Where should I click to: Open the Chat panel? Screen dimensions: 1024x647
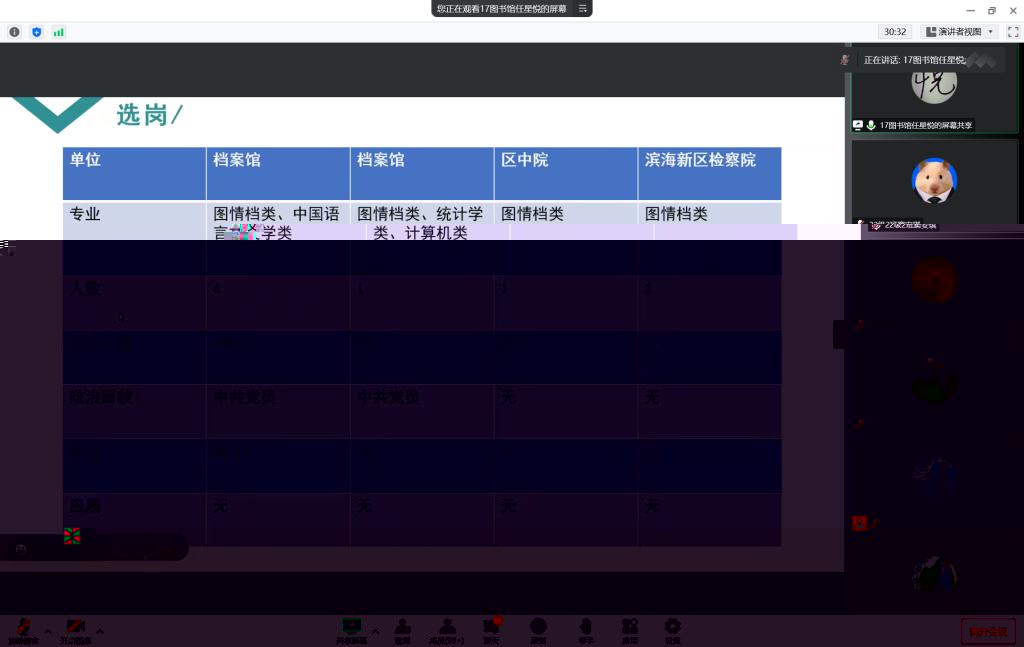coord(491,629)
